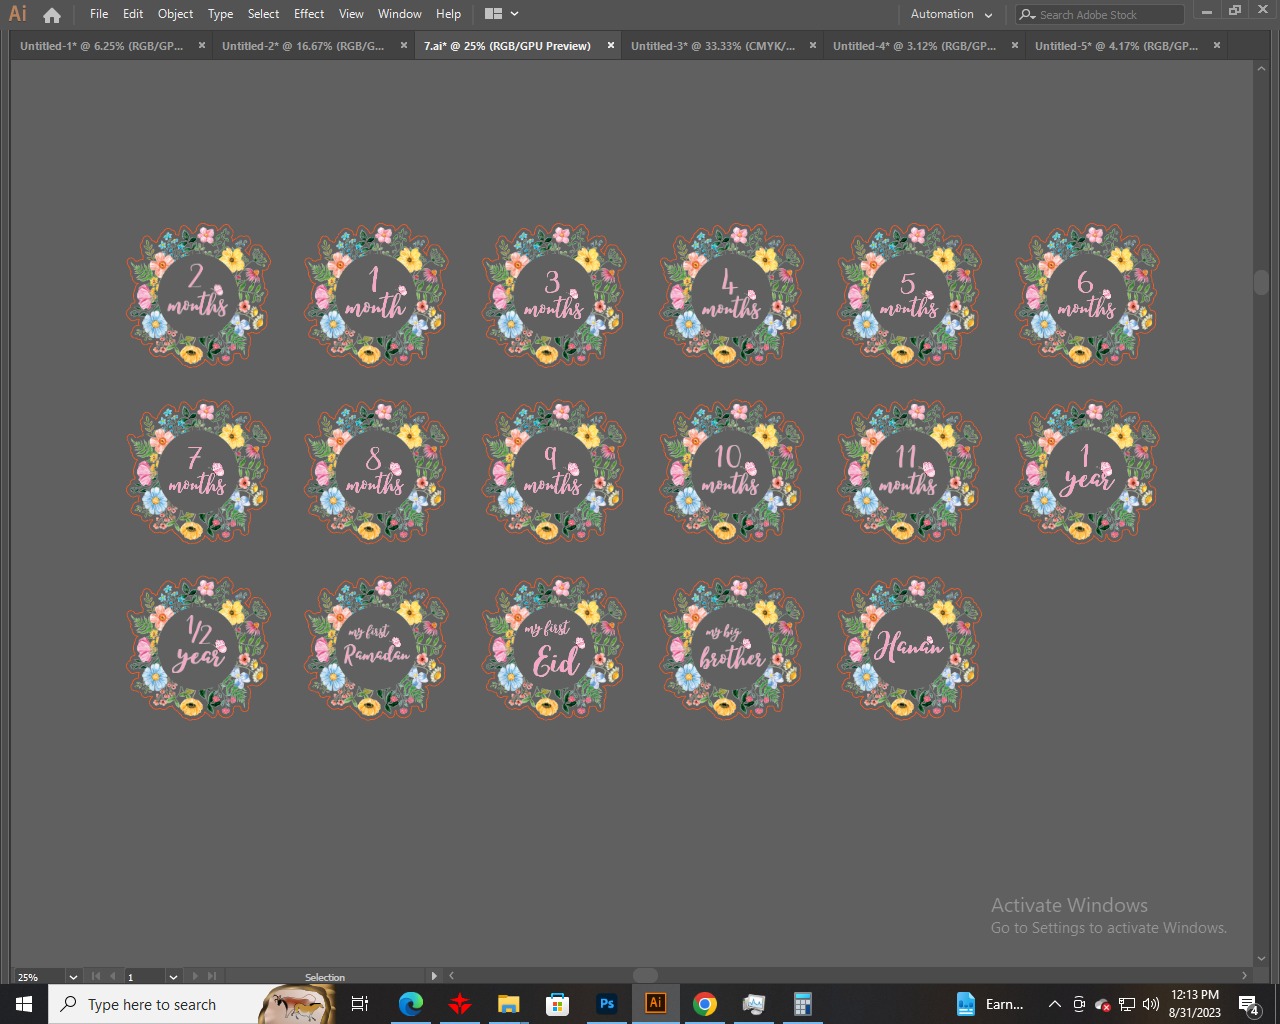Expand the arrange documents dropdown arrow
This screenshot has height=1024, width=1280.
(514, 14)
